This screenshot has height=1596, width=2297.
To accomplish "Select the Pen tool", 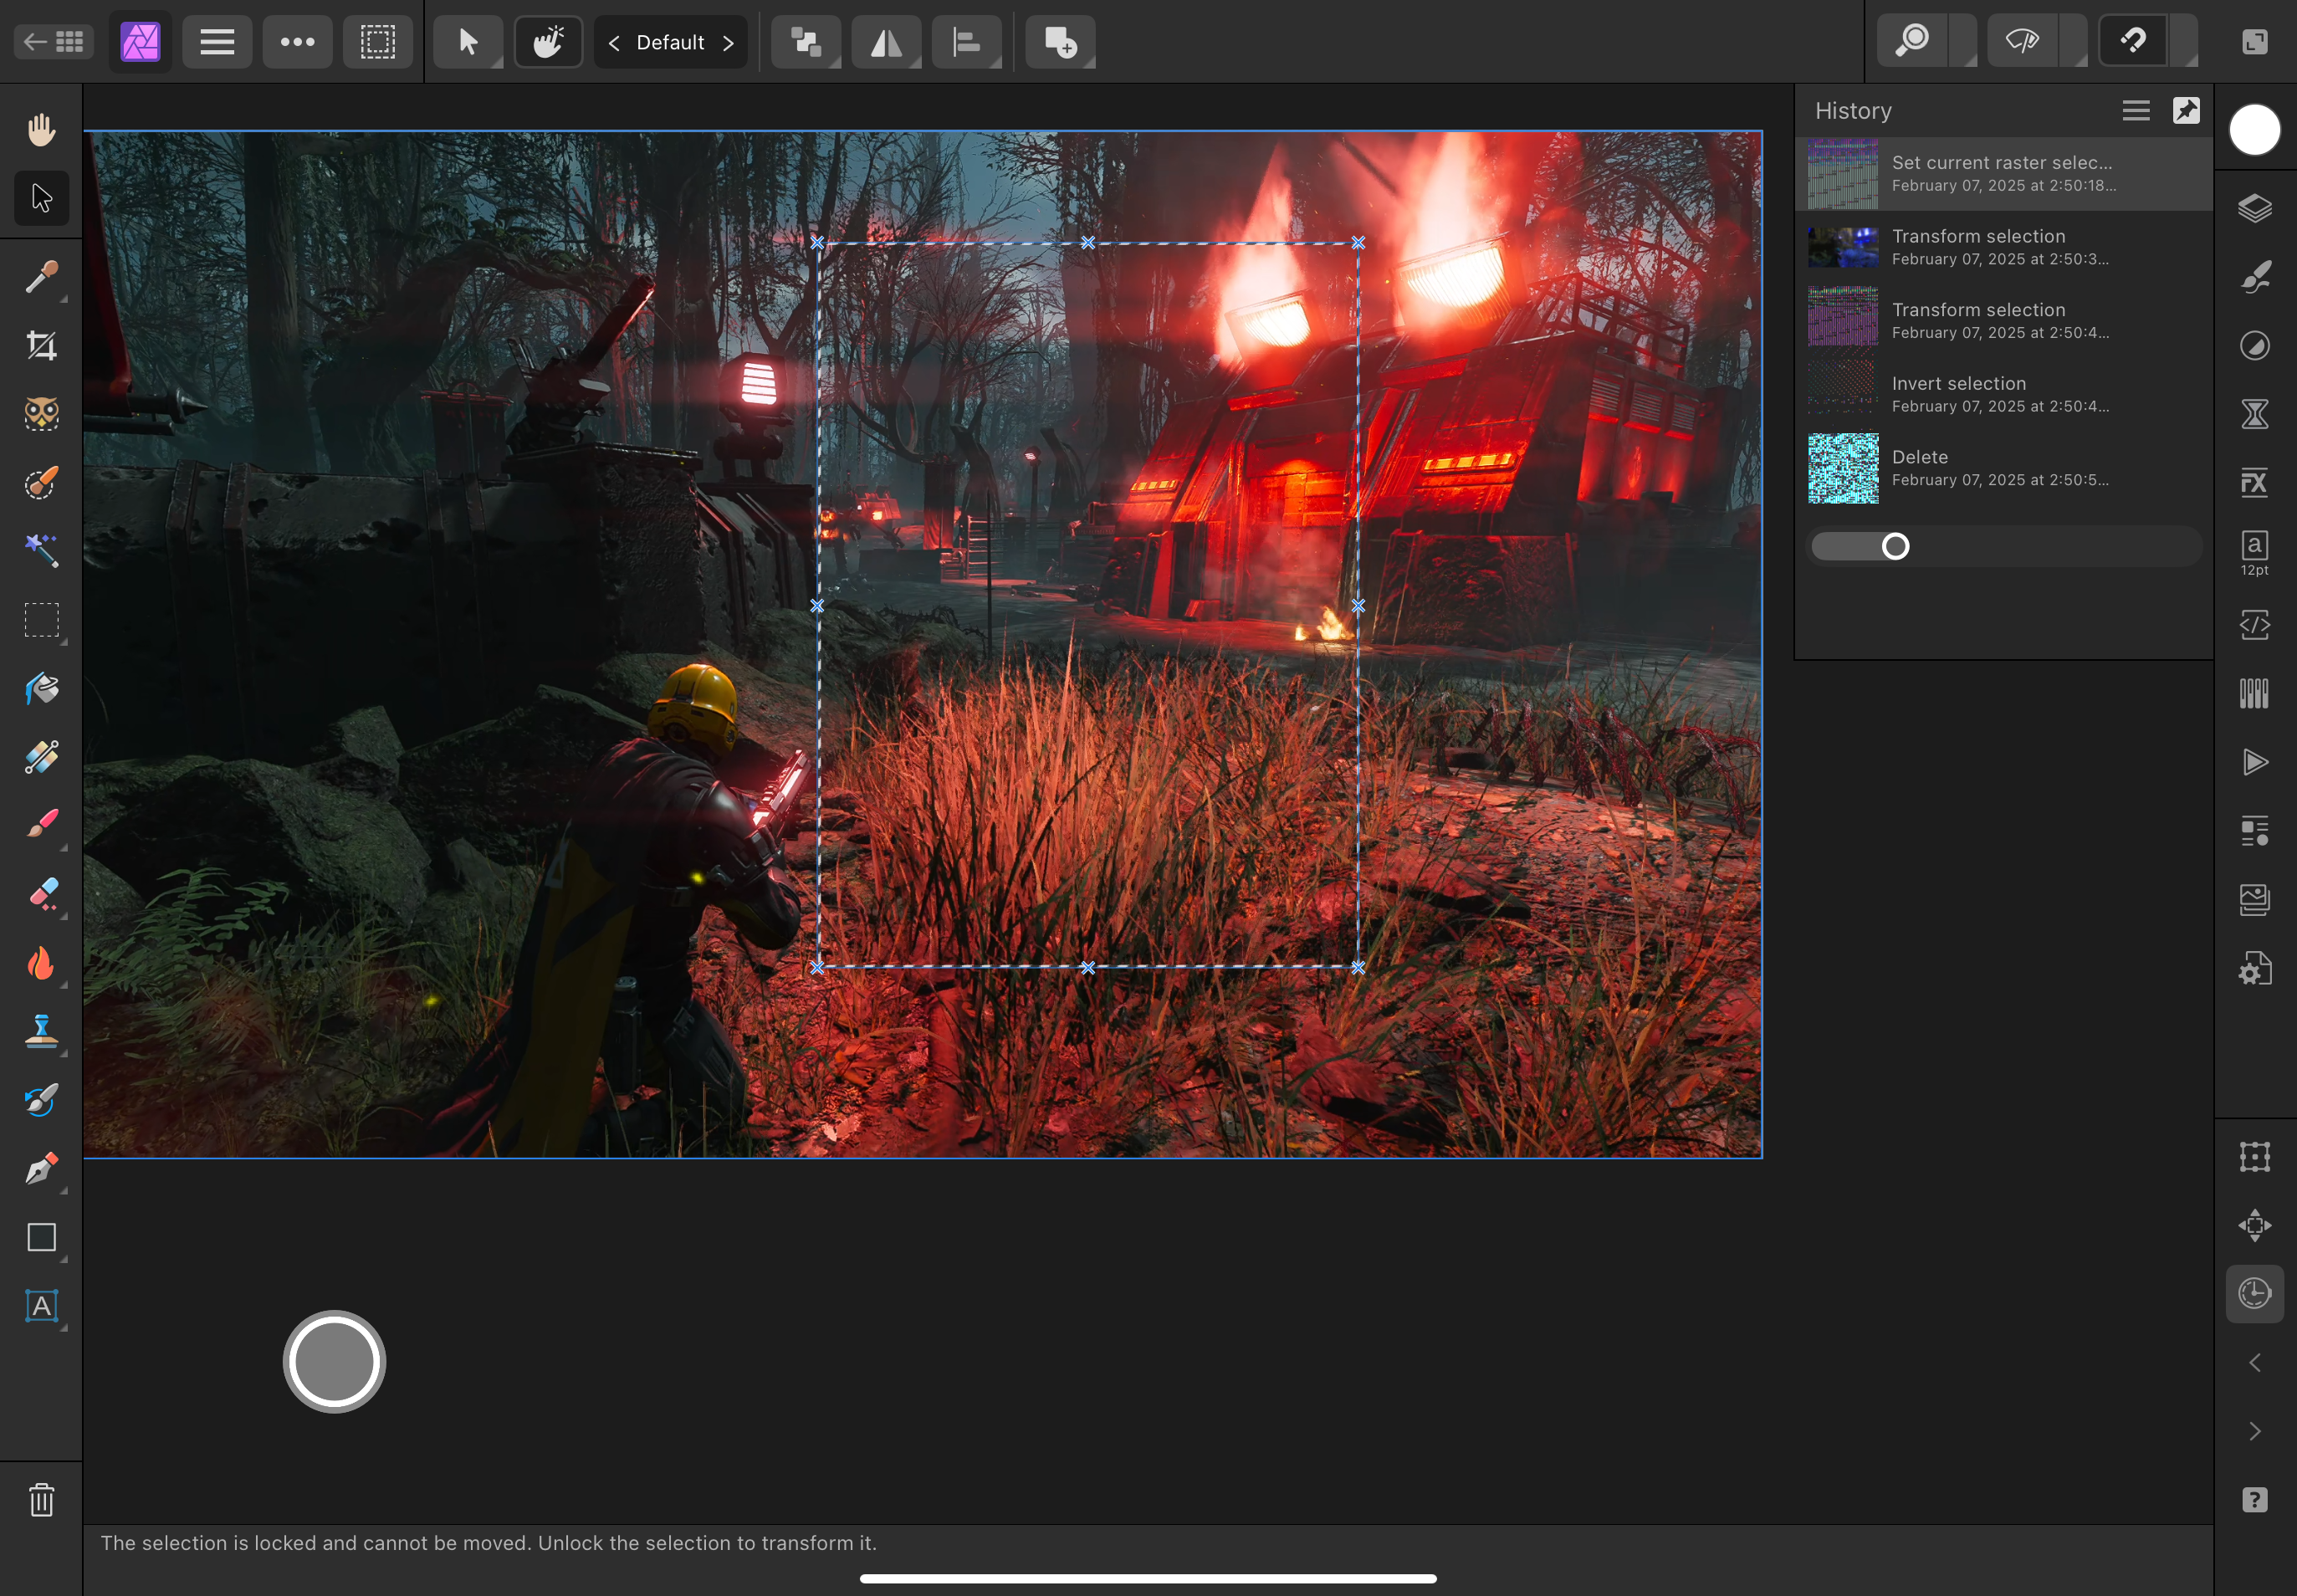I will [x=41, y=1168].
